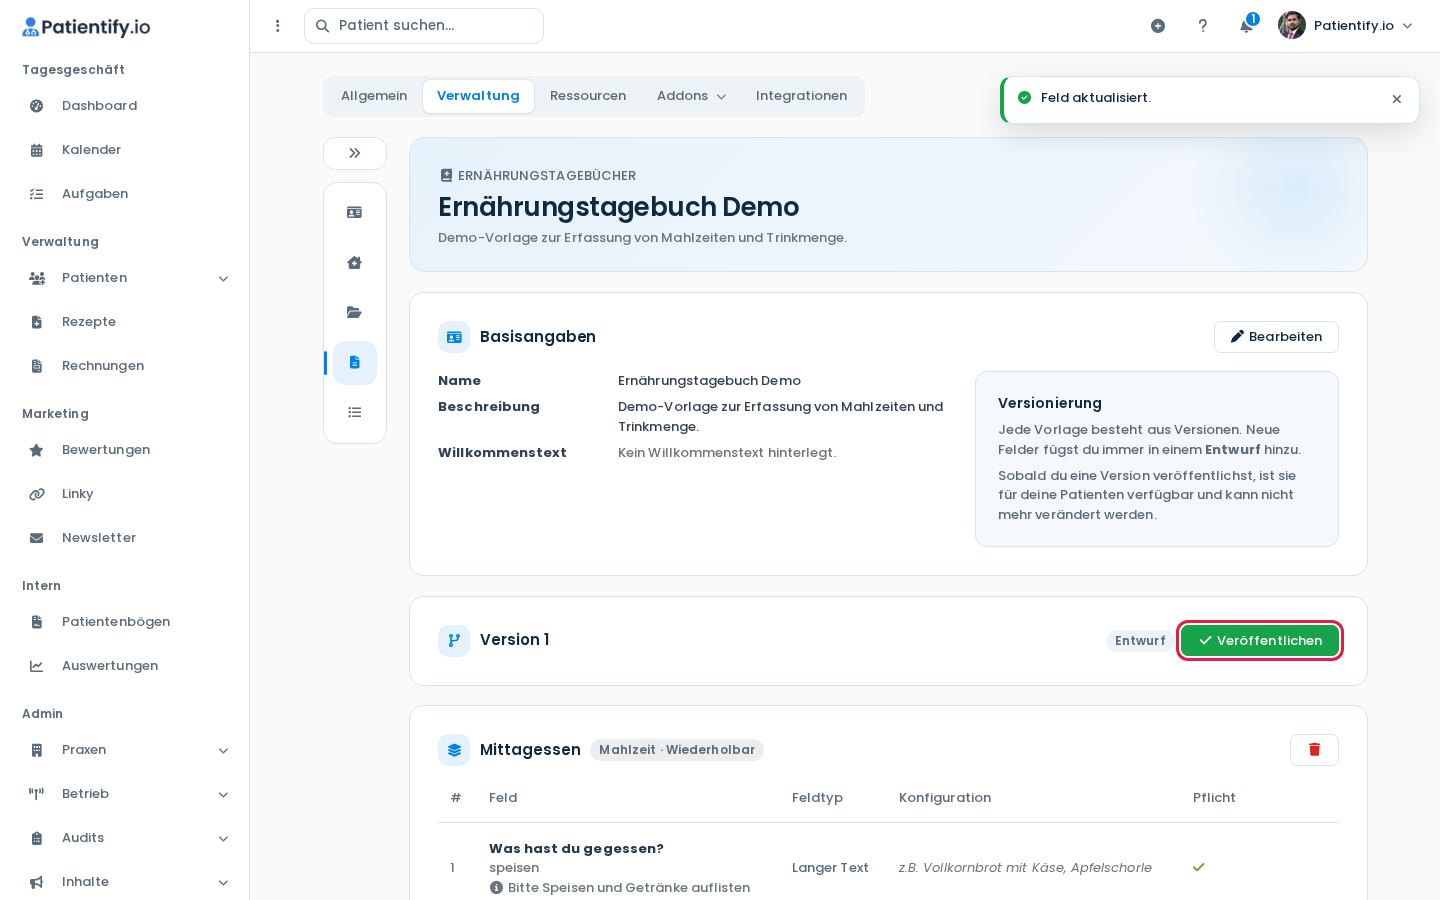Open Rechnungen in the sidebar
This screenshot has width=1440, height=900.
tap(124, 366)
